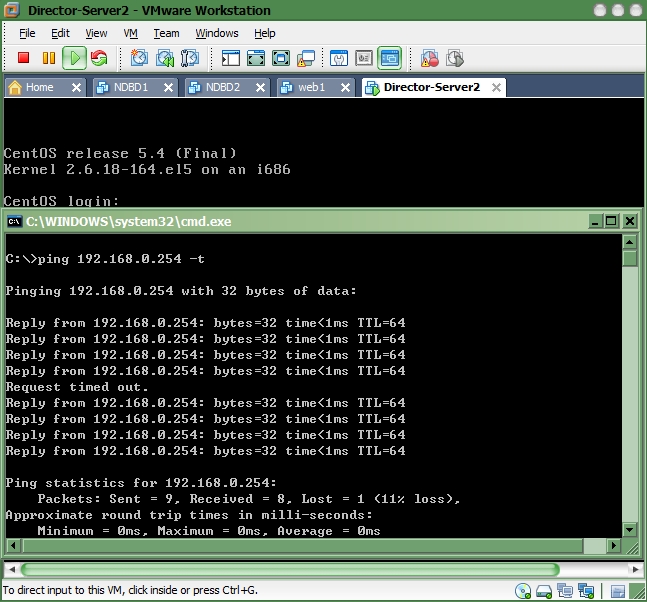Open the Edit menu
Screen dimensions: 647x602
pyautogui.click(x=60, y=33)
